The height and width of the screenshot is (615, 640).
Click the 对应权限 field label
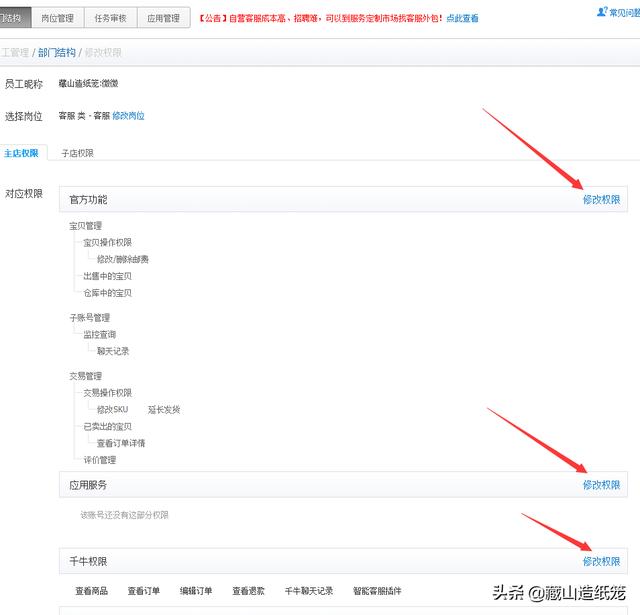click(24, 193)
